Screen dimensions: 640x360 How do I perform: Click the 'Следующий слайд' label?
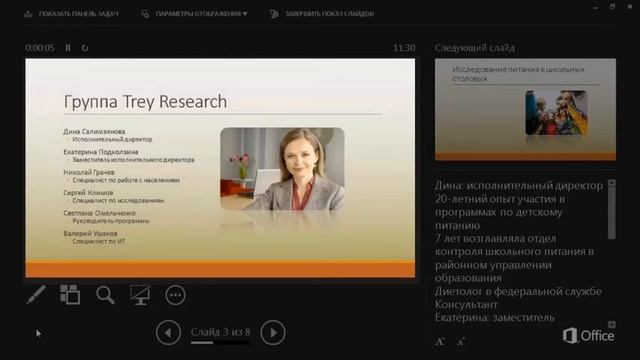475,48
